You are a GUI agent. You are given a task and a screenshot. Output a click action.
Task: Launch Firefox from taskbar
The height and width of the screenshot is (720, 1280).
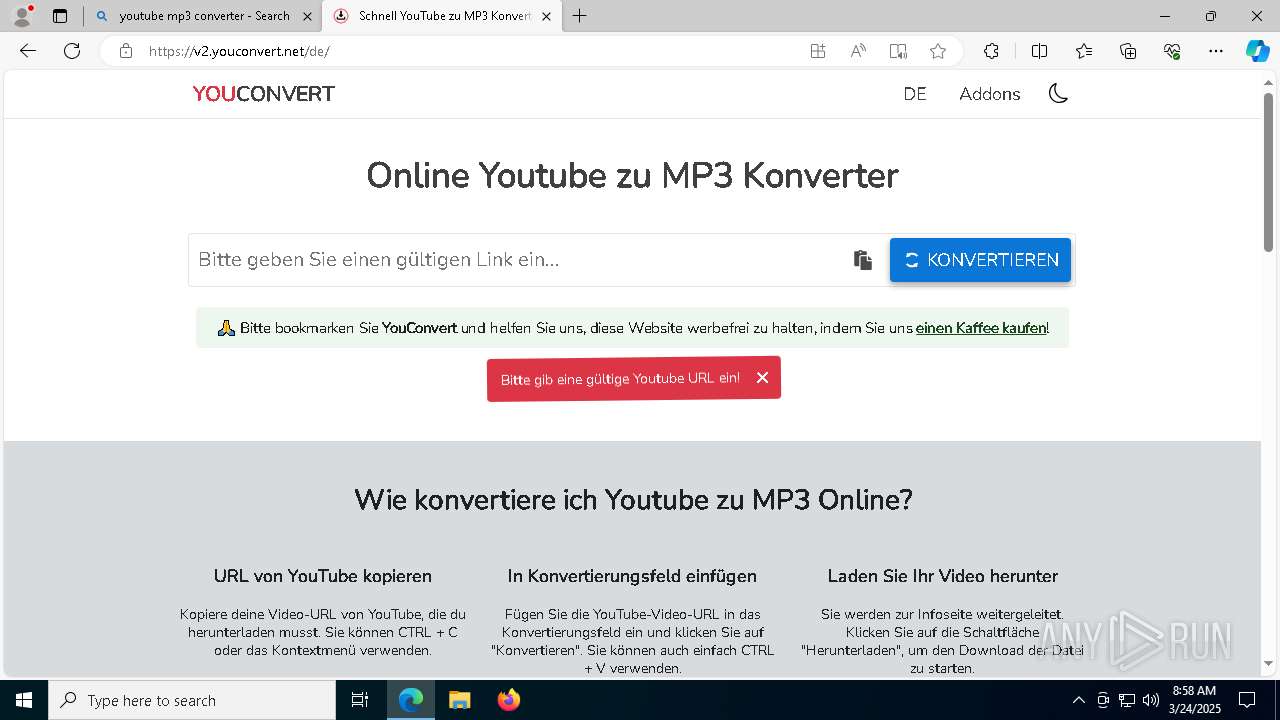pos(508,700)
